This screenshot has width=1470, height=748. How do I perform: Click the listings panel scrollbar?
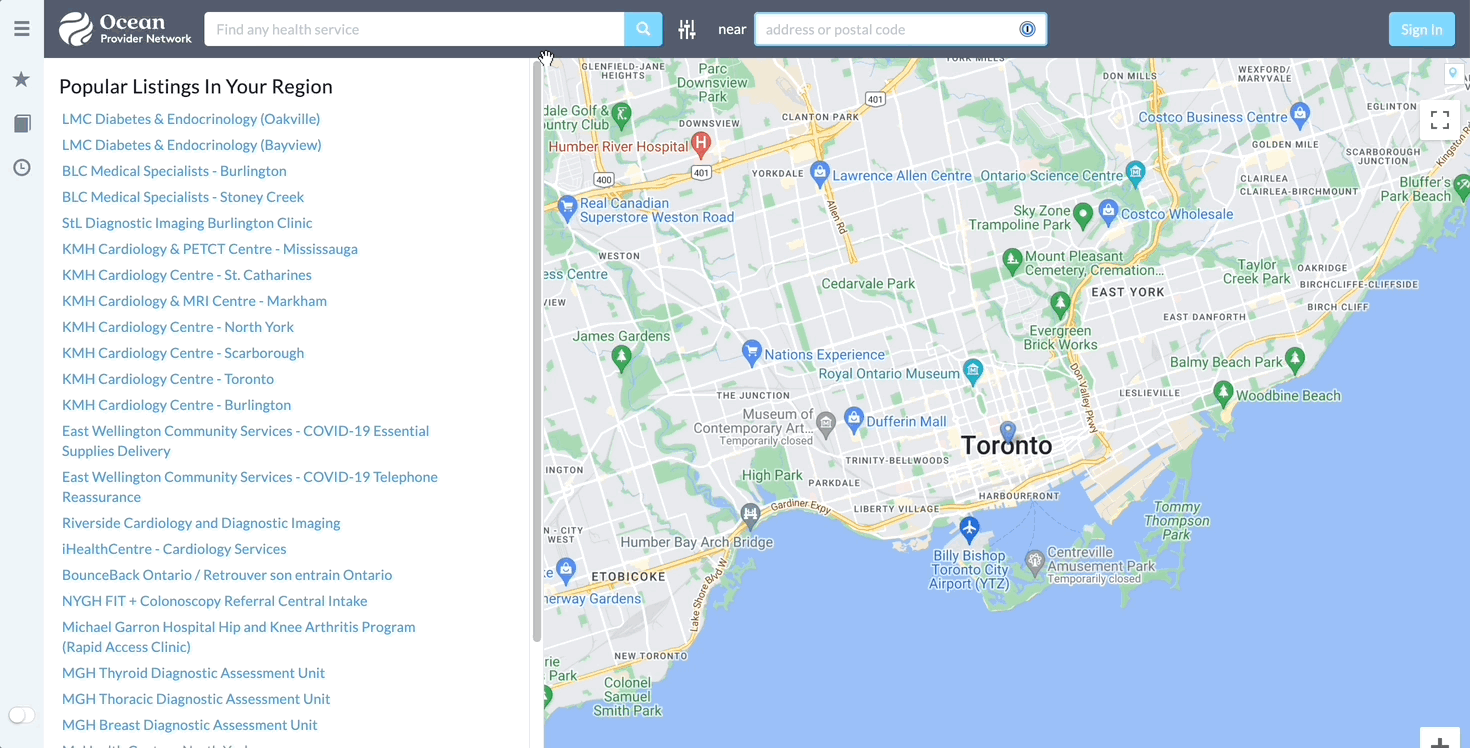pos(537,350)
